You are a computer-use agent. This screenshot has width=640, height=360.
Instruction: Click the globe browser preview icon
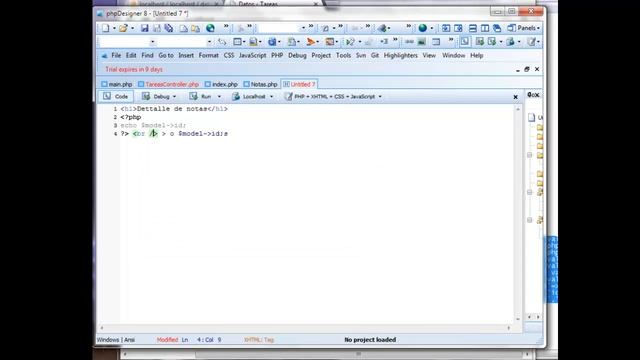[x=210, y=28]
